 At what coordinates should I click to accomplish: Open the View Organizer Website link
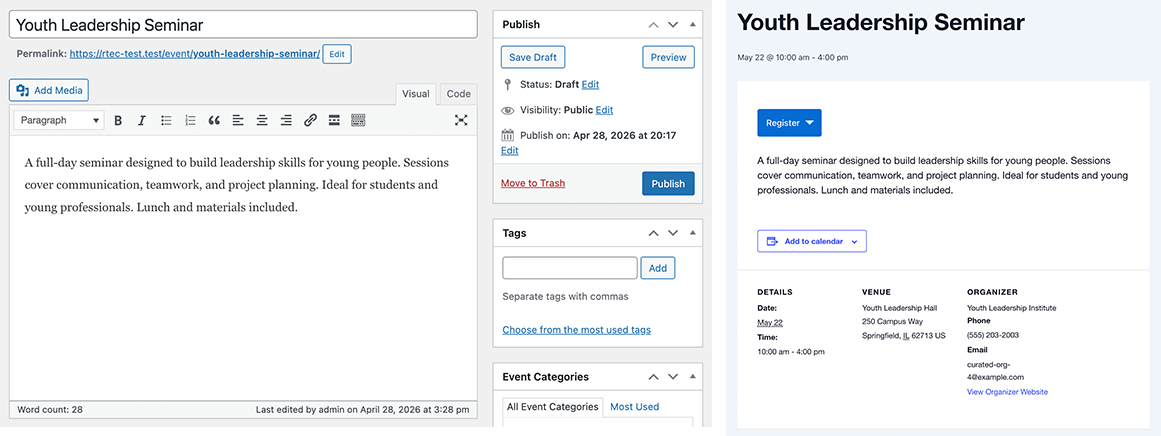(1007, 392)
